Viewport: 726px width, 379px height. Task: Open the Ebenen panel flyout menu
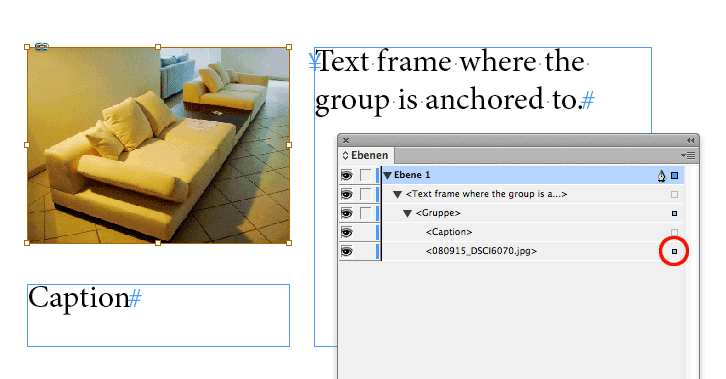(688, 155)
